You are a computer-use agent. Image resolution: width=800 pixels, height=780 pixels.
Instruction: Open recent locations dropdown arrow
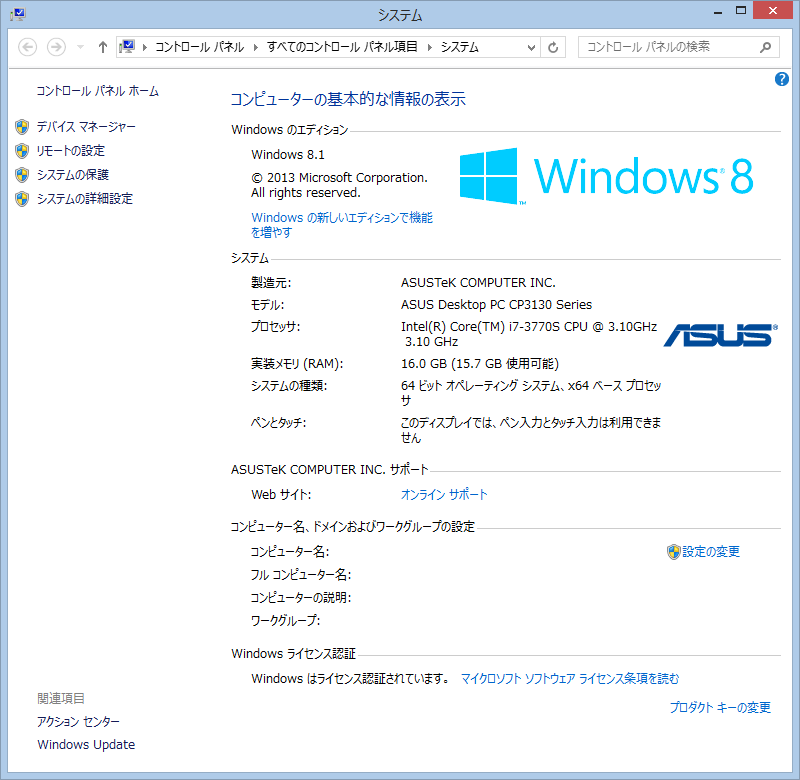(x=80, y=47)
